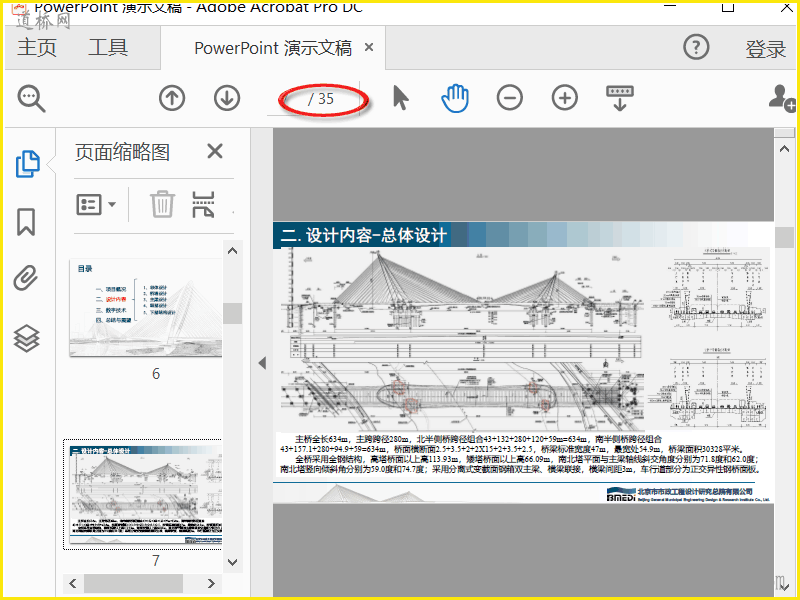800x600 pixels.
Task: Click the 登录 sign-in button
Action: point(765,49)
